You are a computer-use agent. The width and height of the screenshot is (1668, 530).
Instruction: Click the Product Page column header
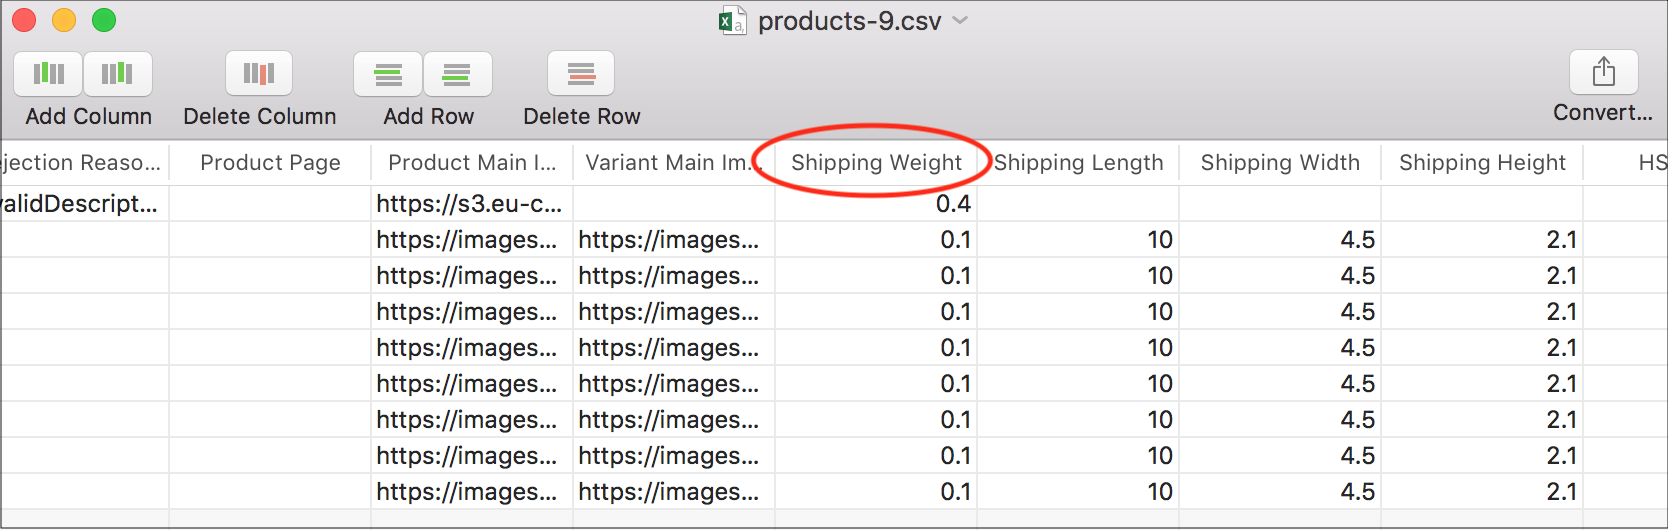pyautogui.click(x=270, y=163)
